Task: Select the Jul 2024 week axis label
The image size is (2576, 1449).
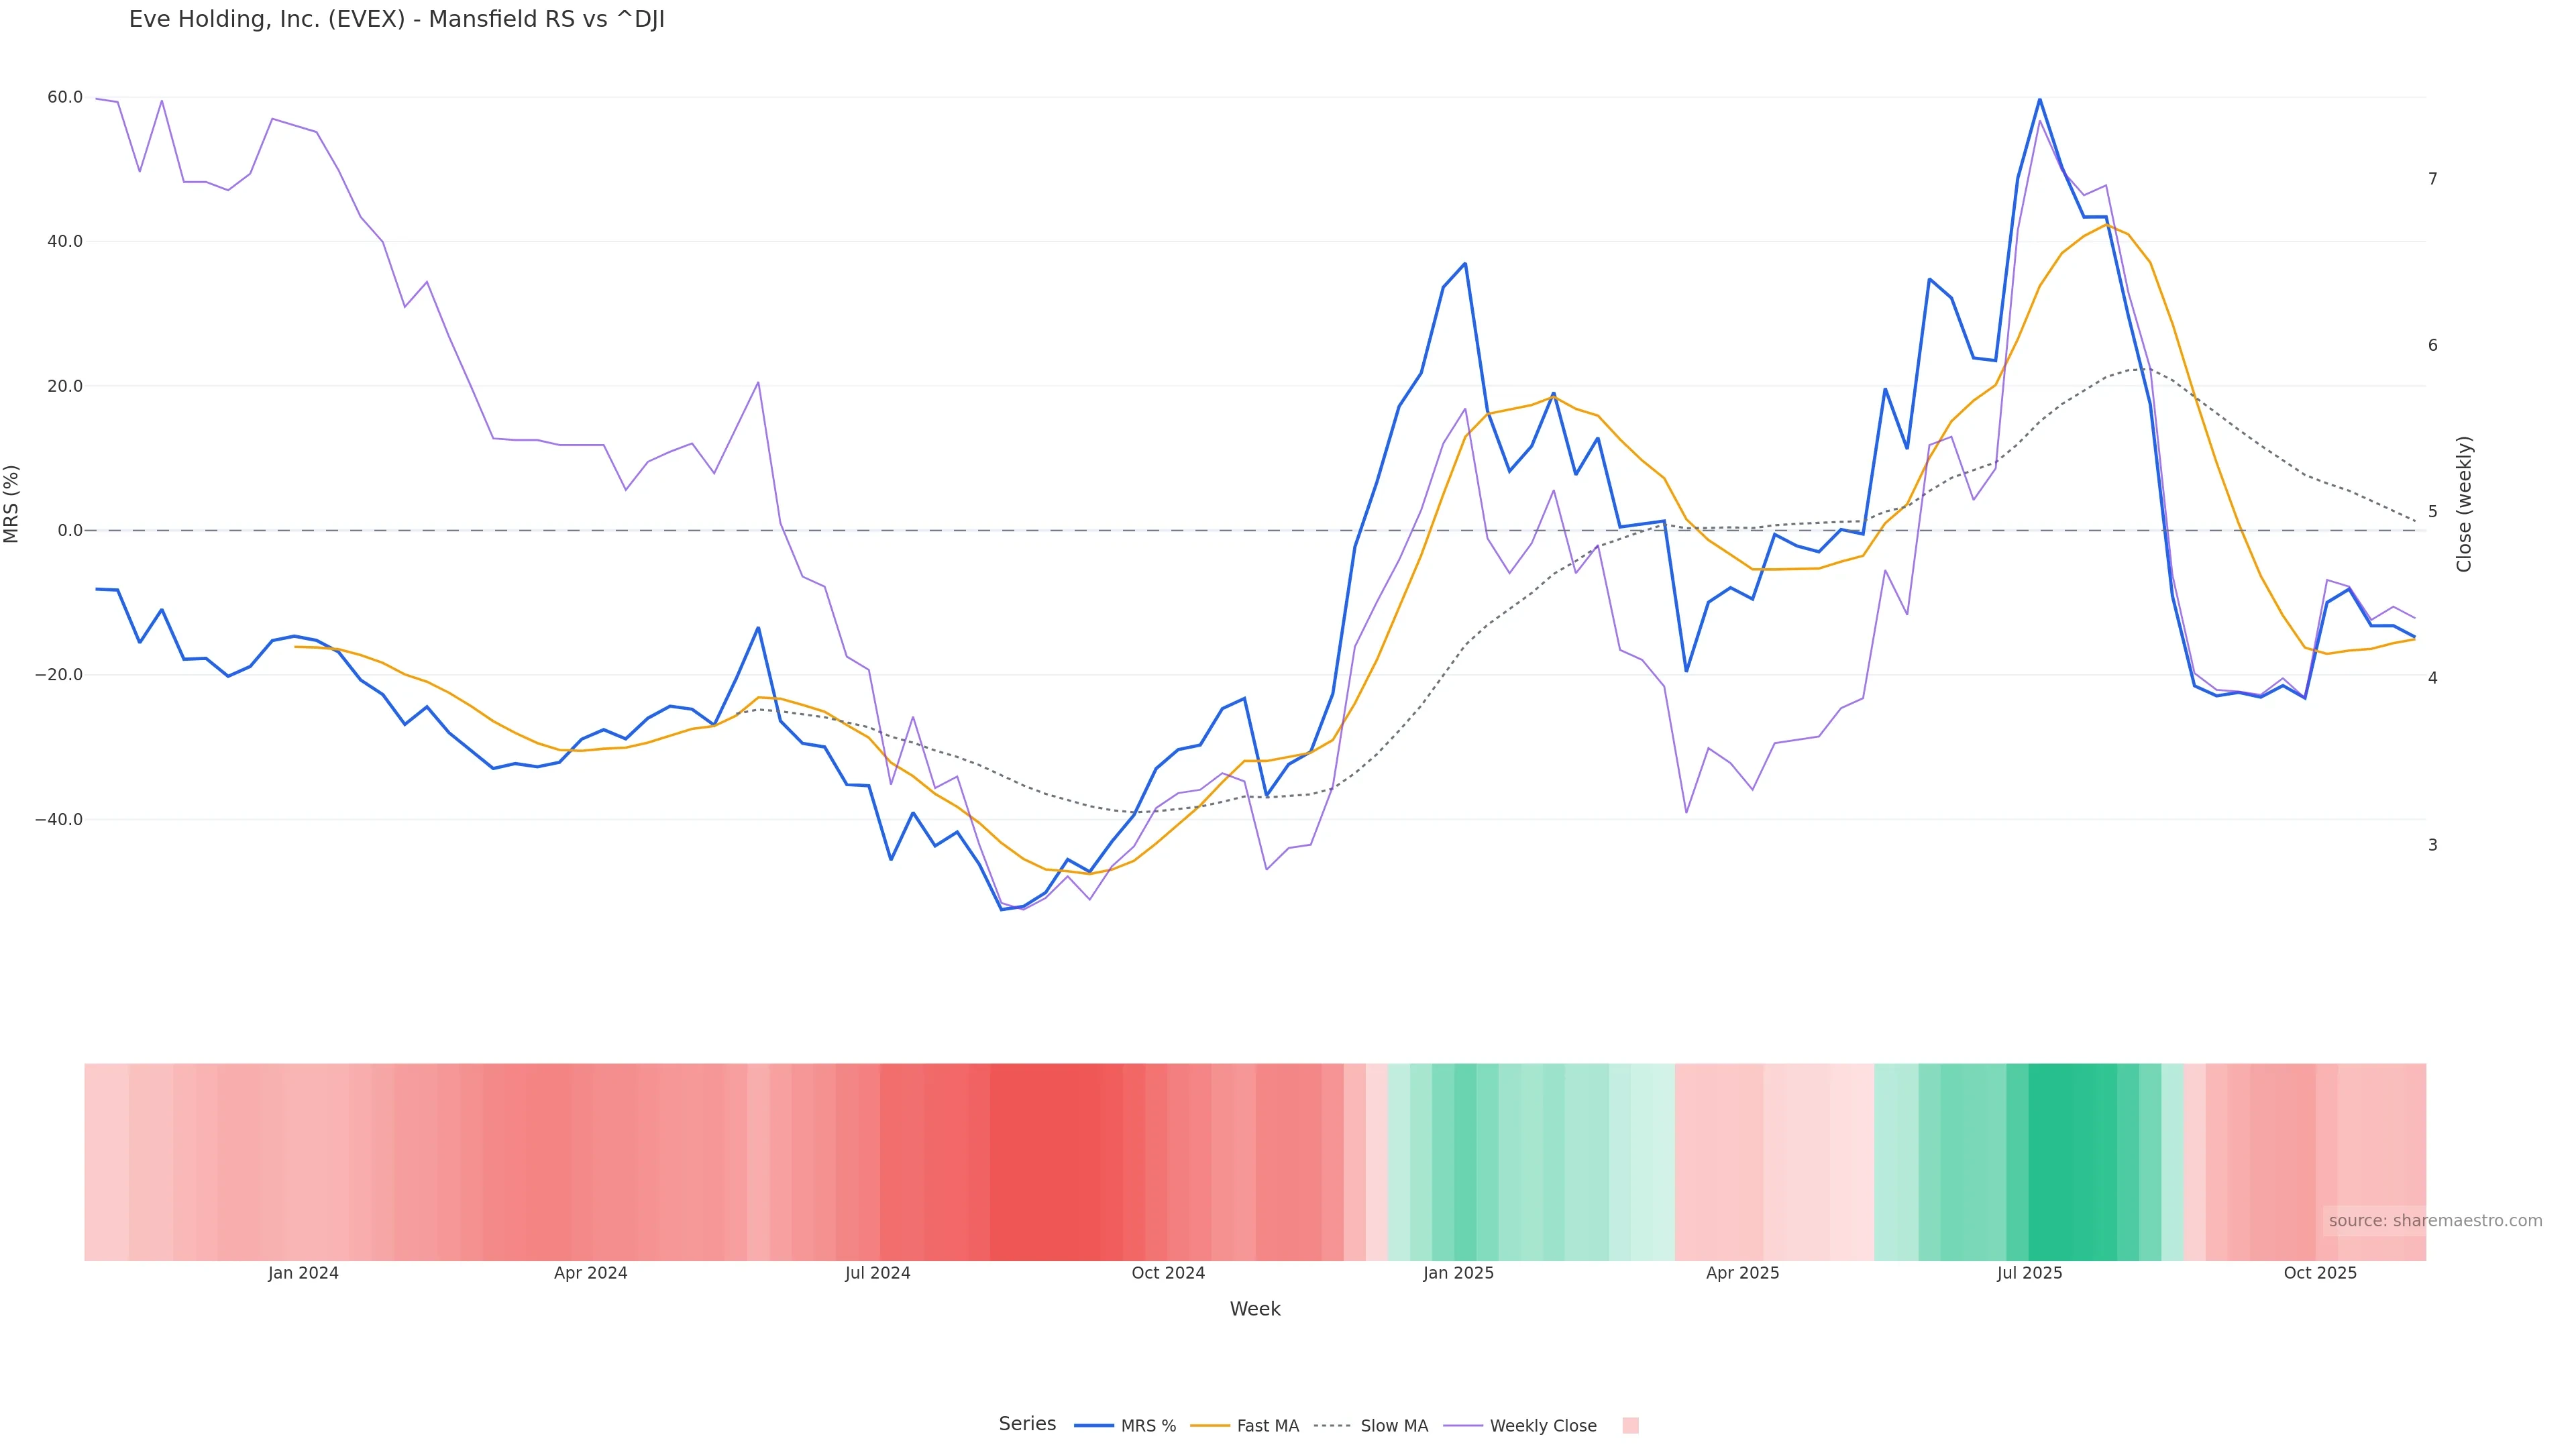Action: pyautogui.click(x=877, y=1274)
